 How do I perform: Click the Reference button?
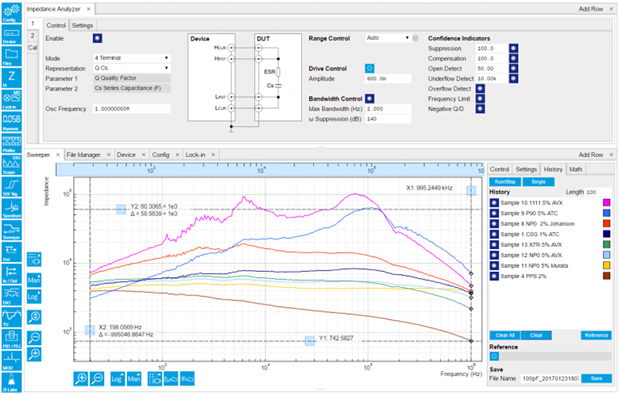(x=596, y=335)
